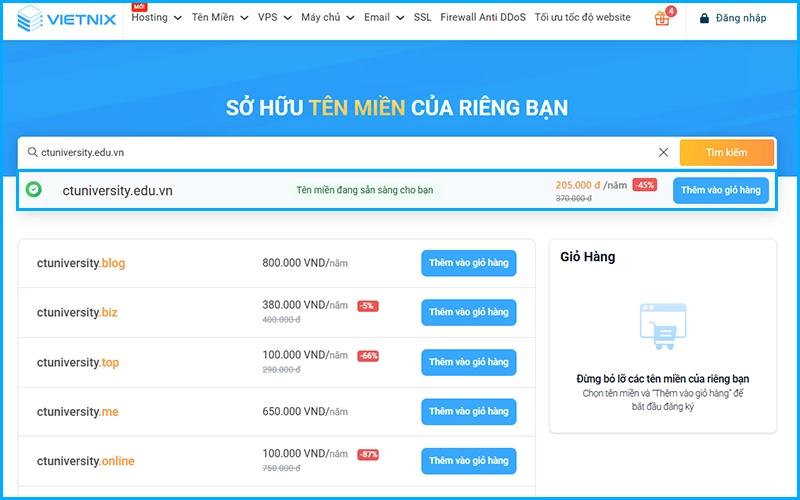Open the gift box promotions icon

coord(662,18)
